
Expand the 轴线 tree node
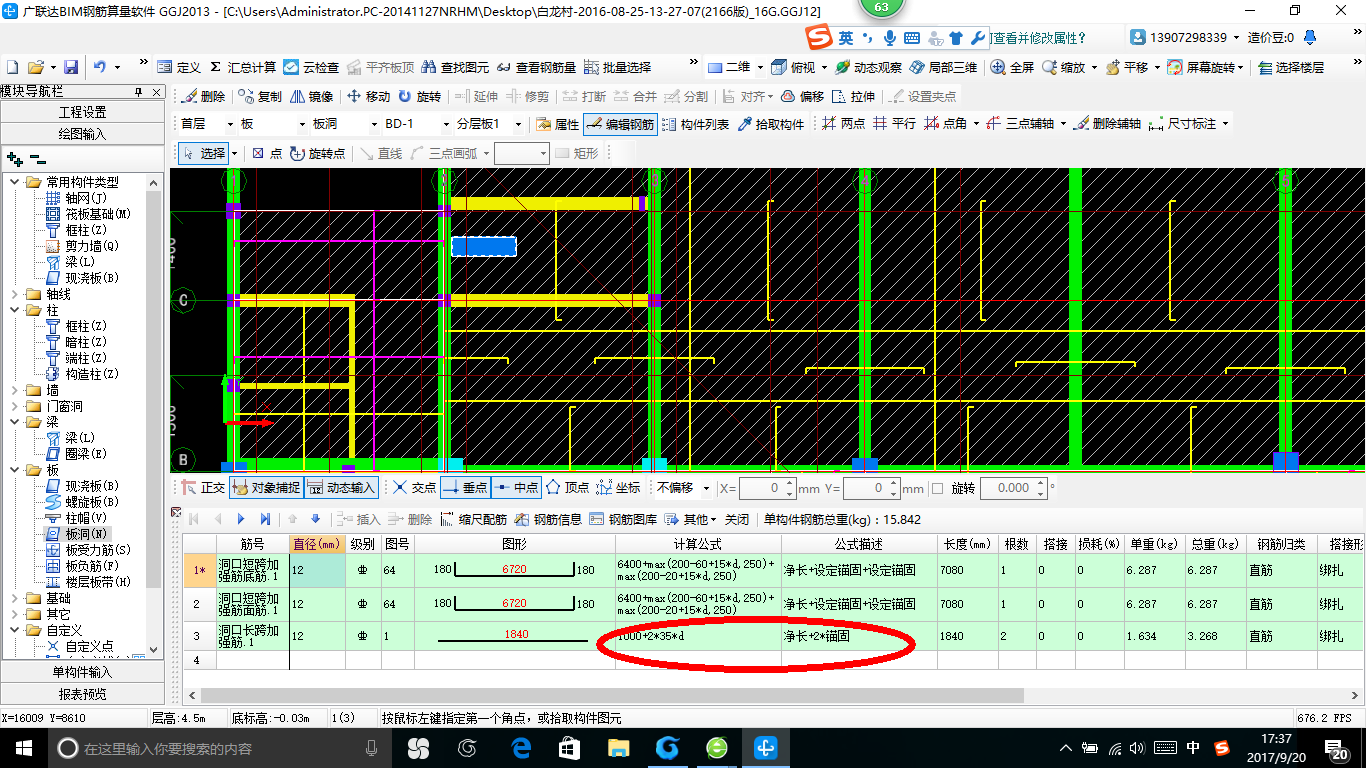point(15,294)
